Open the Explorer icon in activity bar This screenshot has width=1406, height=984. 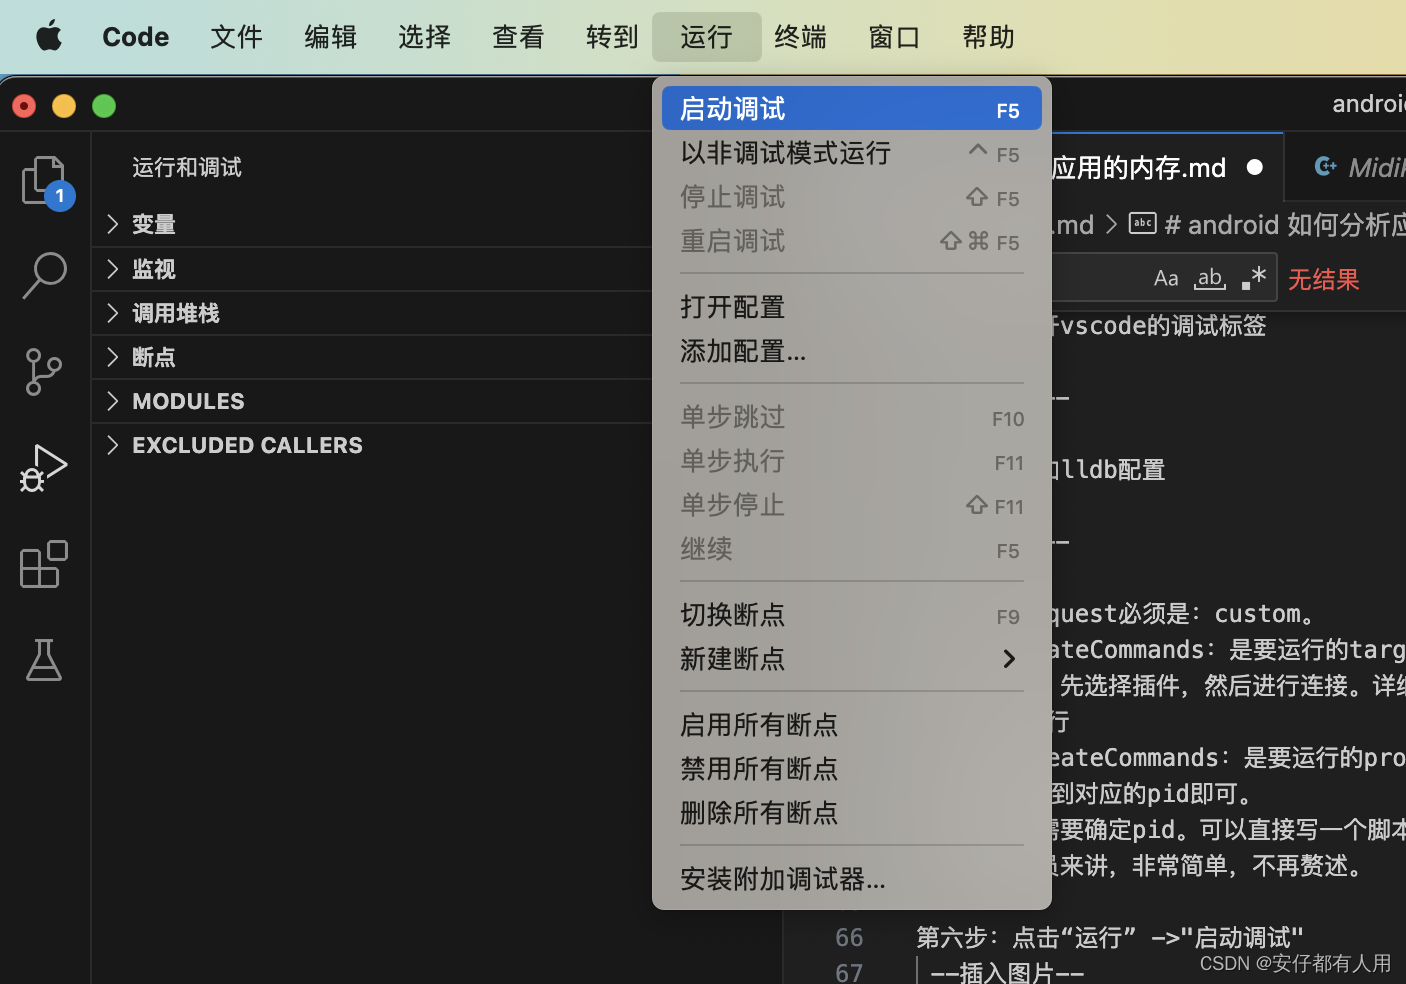coord(44,181)
